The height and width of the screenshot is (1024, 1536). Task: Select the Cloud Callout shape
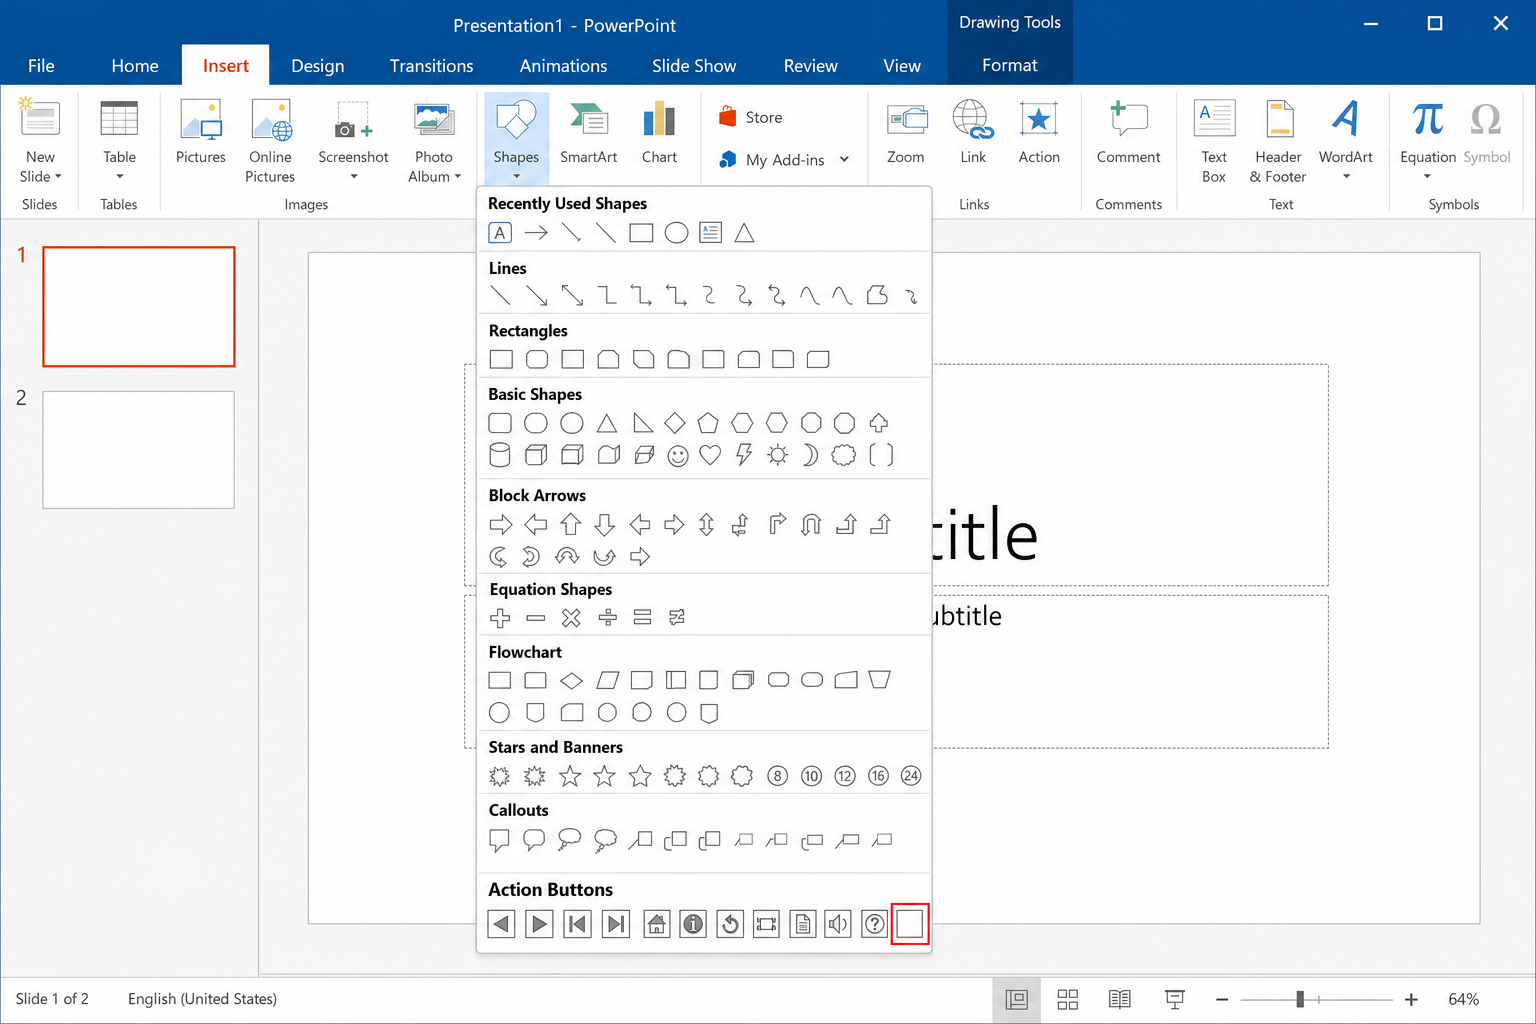(605, 841)
